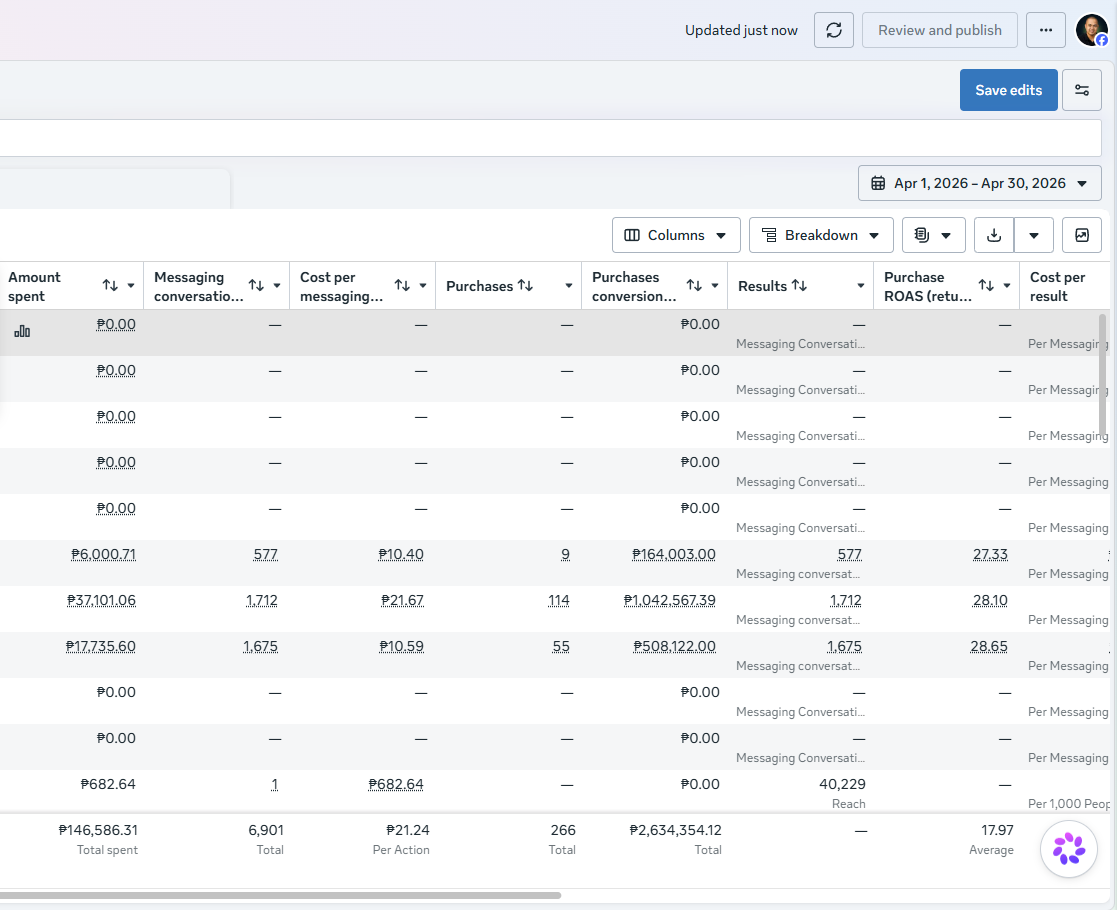1117x910 pixels.
Task: Expand the export options arrow
Action: click(x=1034, y=235)
